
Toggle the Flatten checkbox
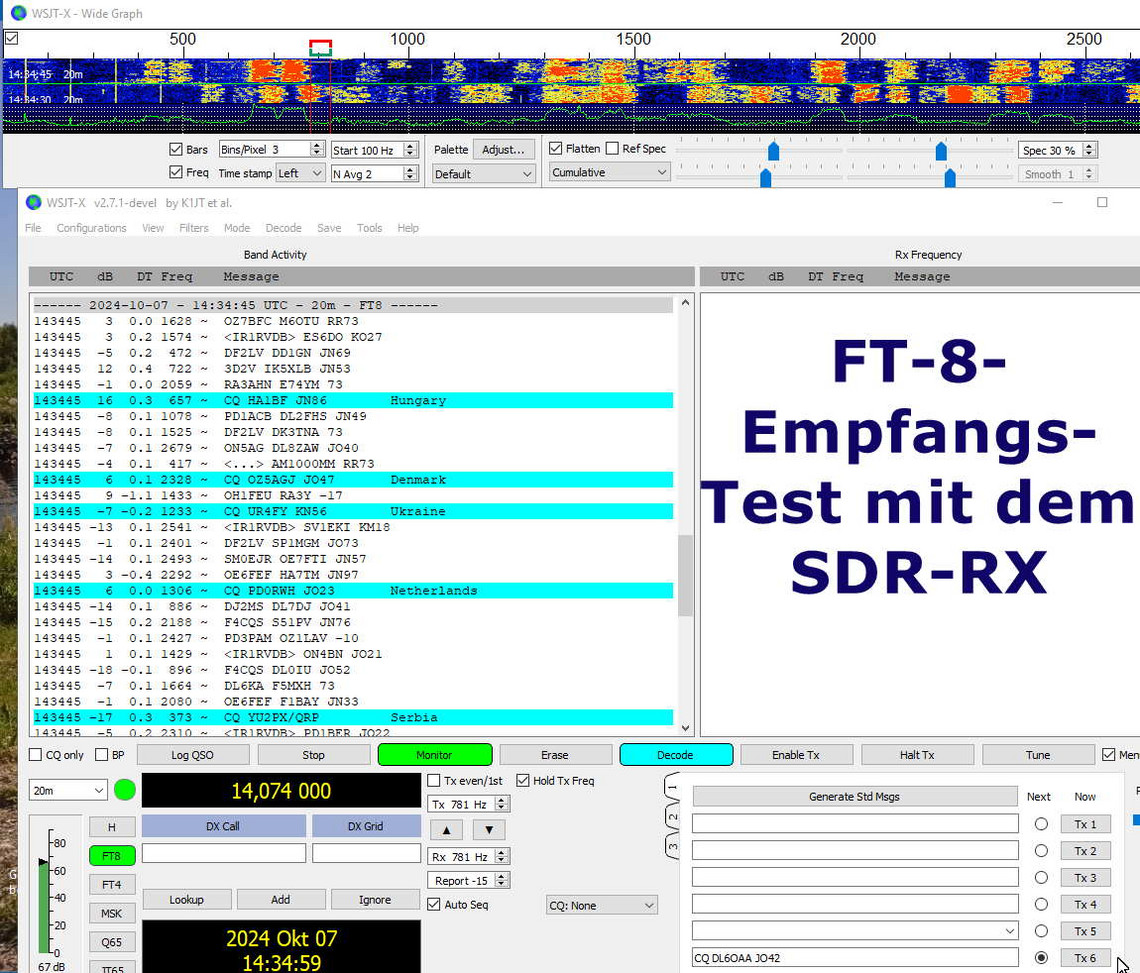(555, 148)
